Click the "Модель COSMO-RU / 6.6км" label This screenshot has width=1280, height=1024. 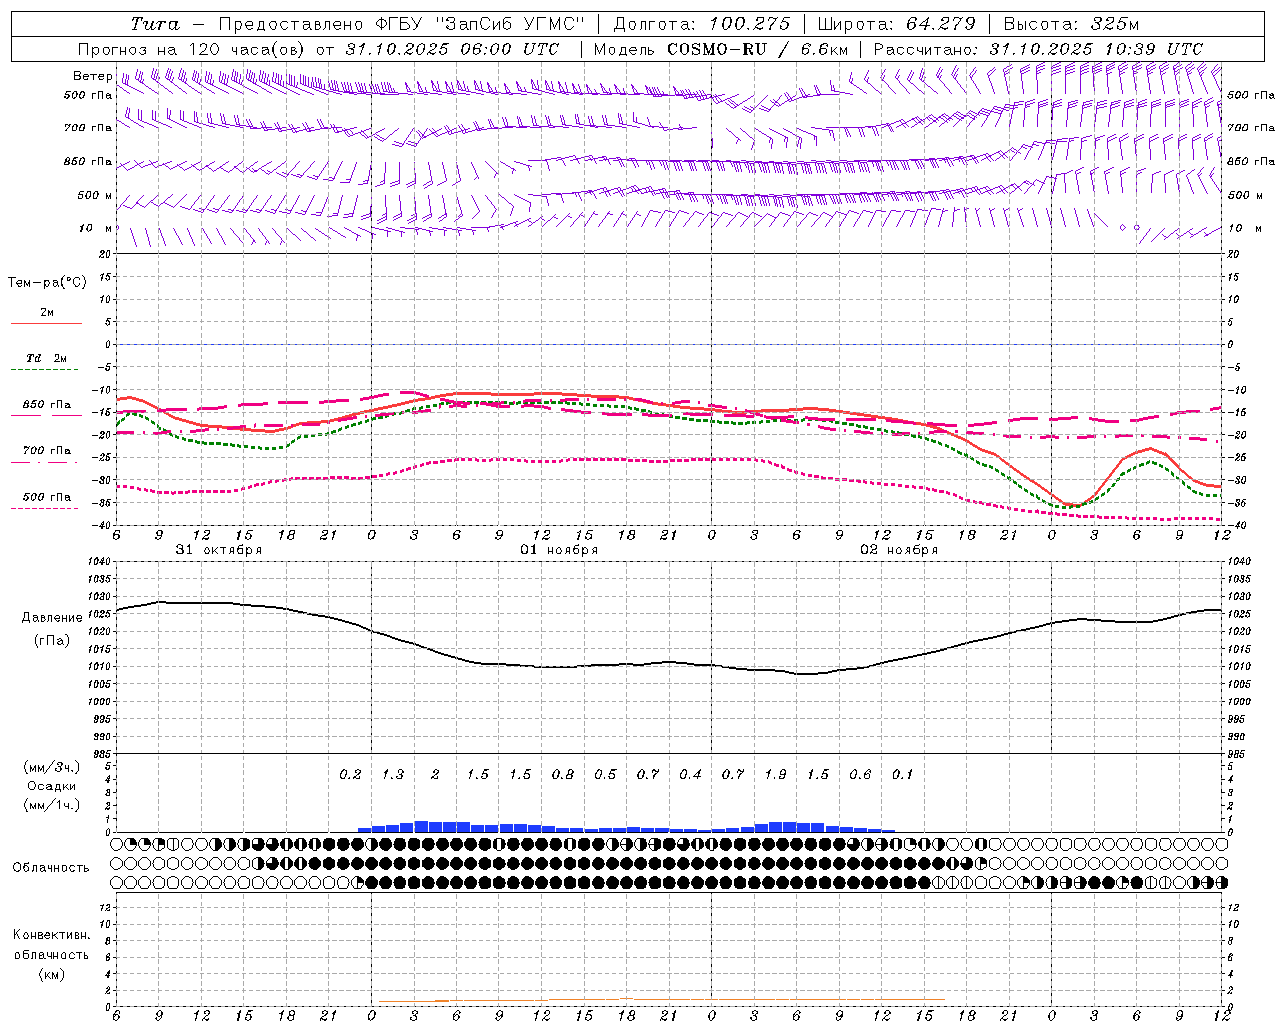coord(720,49)
